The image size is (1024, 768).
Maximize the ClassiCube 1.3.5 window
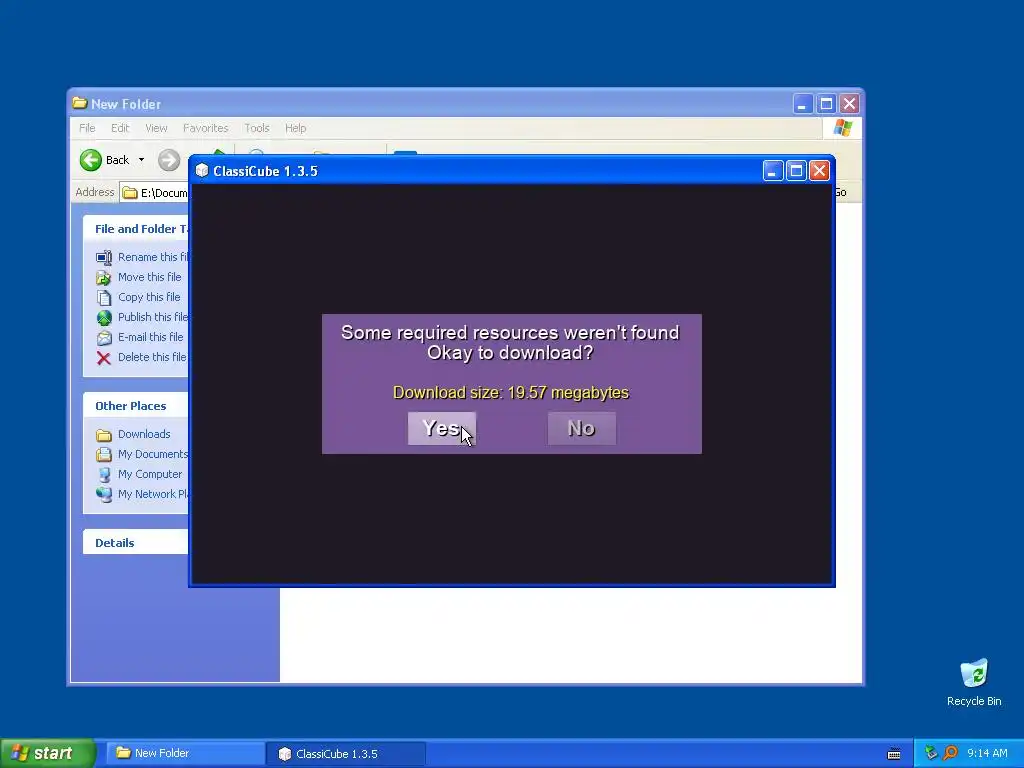coord(796,171)
